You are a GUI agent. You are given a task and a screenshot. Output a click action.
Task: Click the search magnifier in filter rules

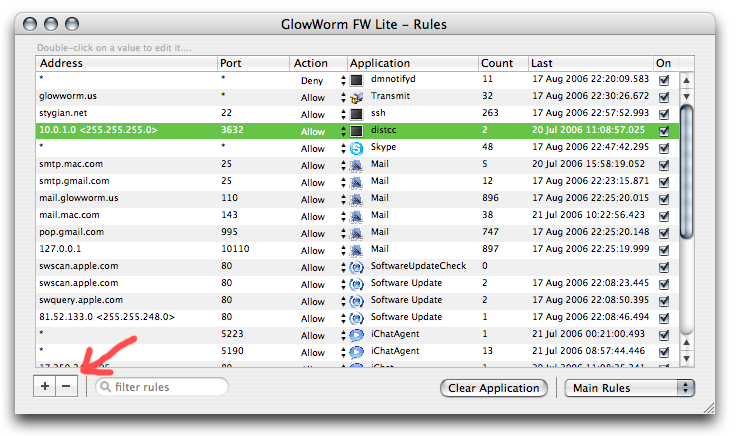(x=106, y=387)
